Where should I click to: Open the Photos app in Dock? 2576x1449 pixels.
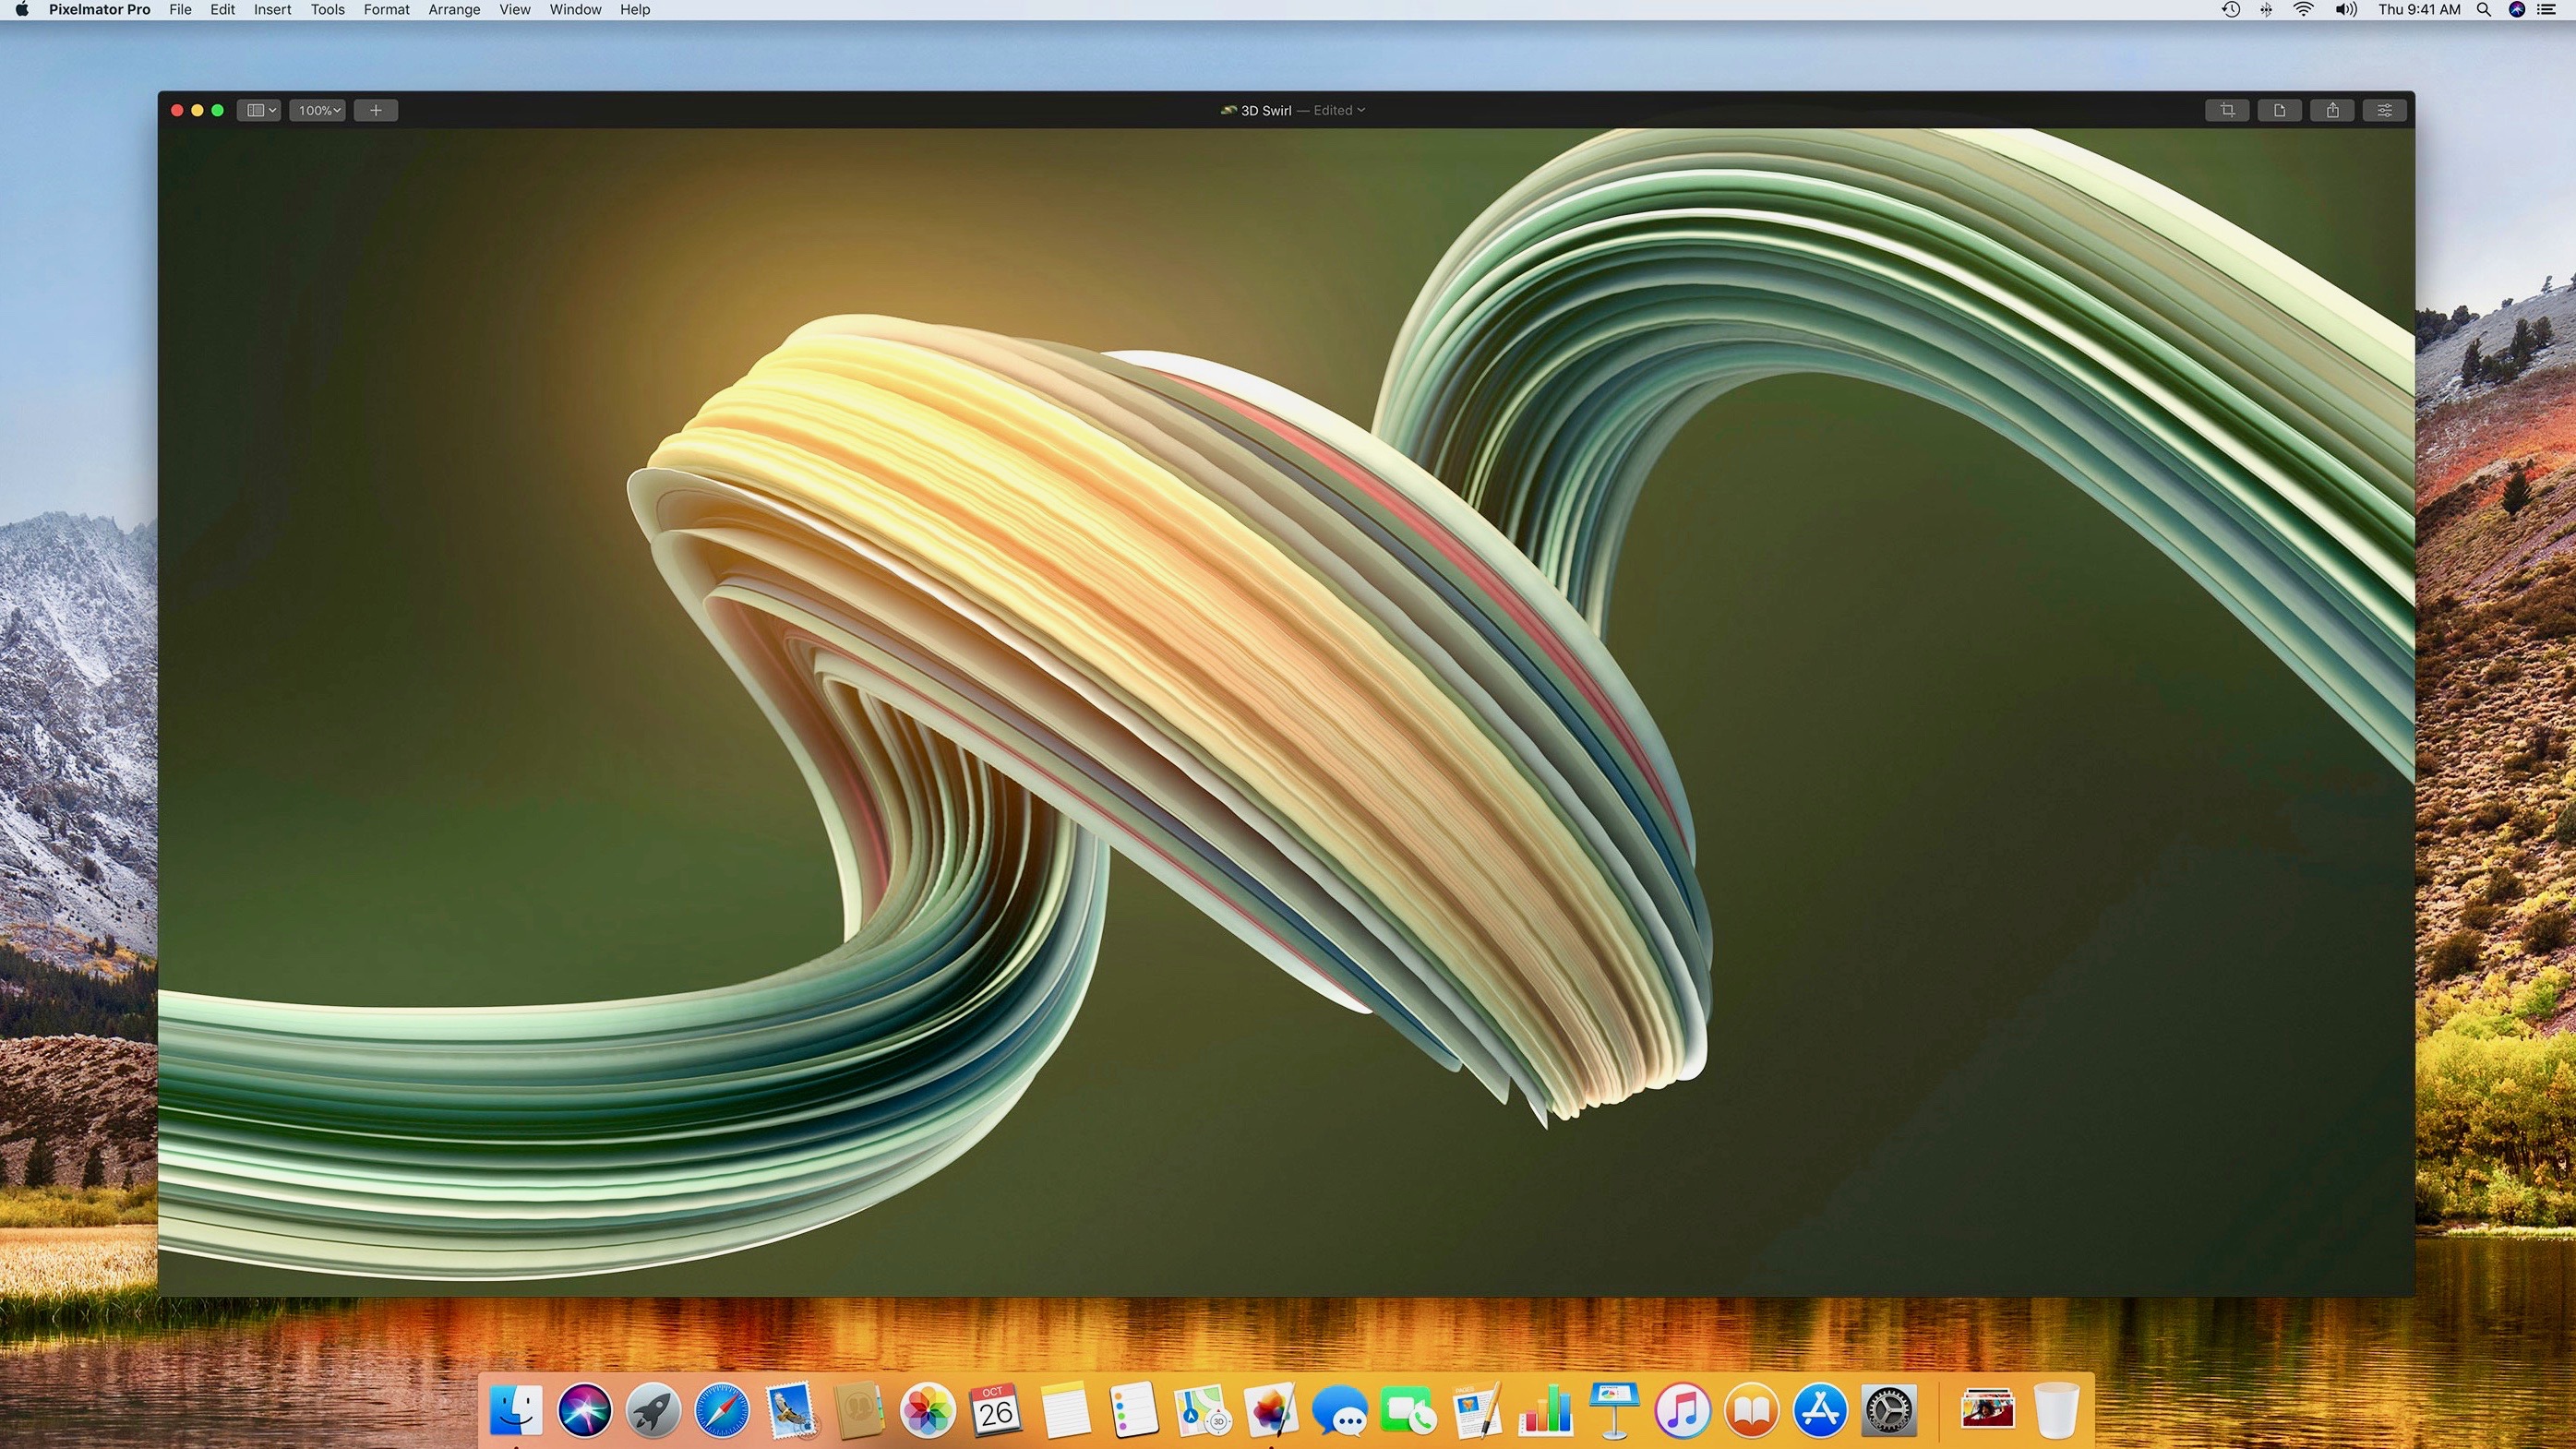[927, 1411]
